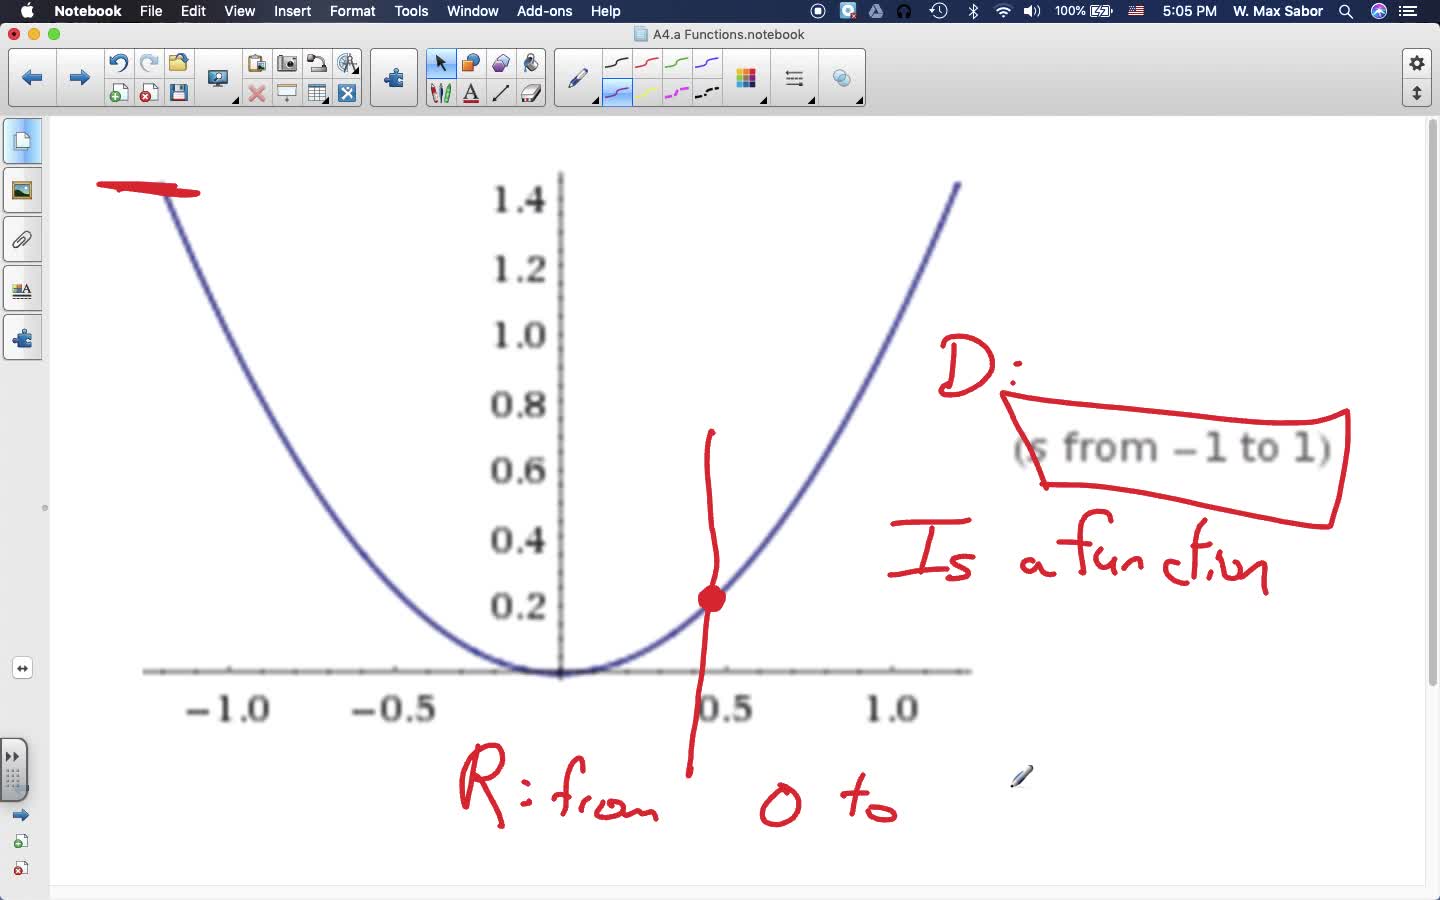Delete the page using the small bottom-left icon
1440x900 pixels.
pos(20,868)
